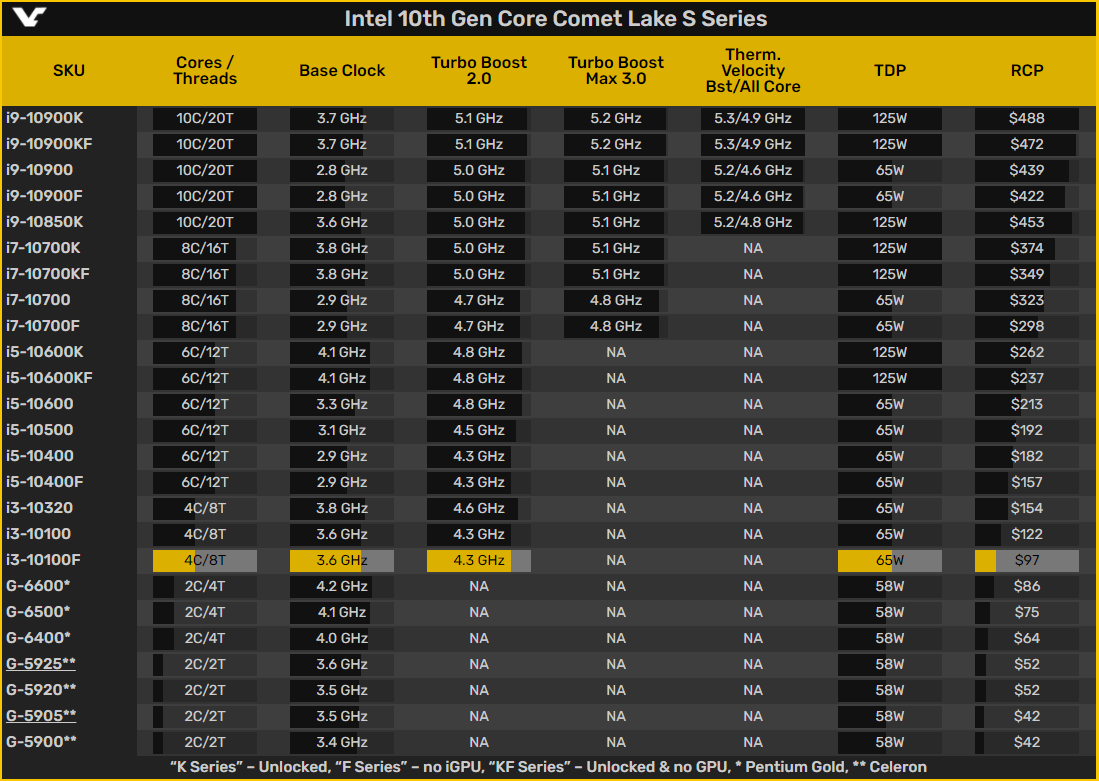This screenshot has width=1099, height=781.
Task: Select the $453 price of i9-10850K
Action: 1027,222
